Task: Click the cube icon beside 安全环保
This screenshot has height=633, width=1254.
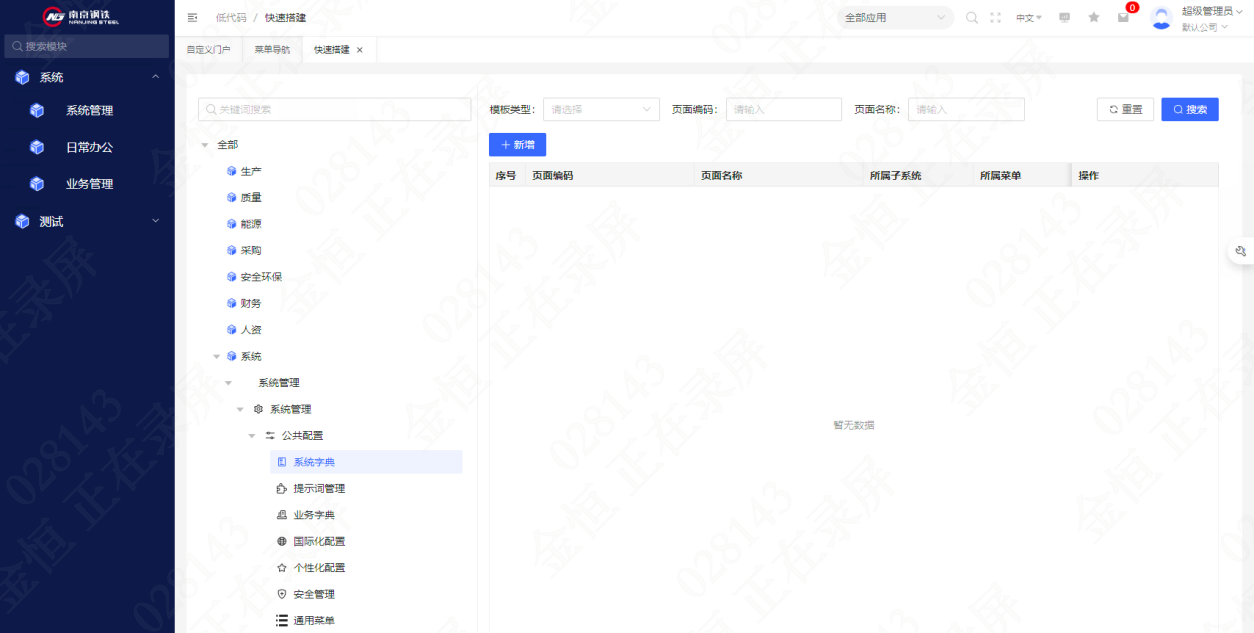Action: 232,277
